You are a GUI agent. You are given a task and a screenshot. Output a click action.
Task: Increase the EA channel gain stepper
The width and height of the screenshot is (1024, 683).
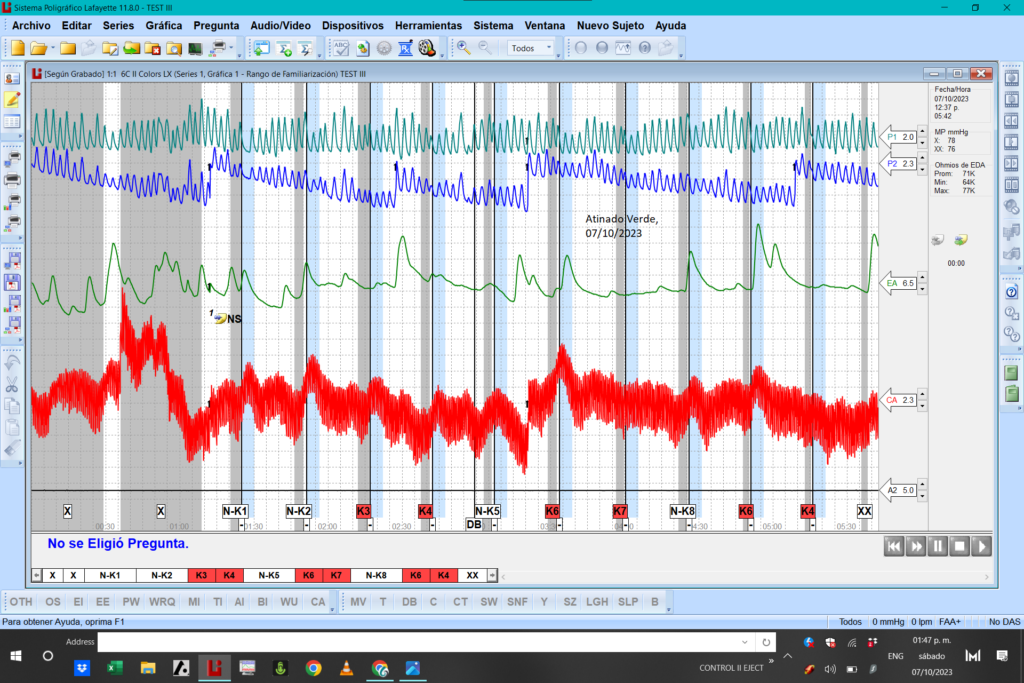click(x=922, y=278)
